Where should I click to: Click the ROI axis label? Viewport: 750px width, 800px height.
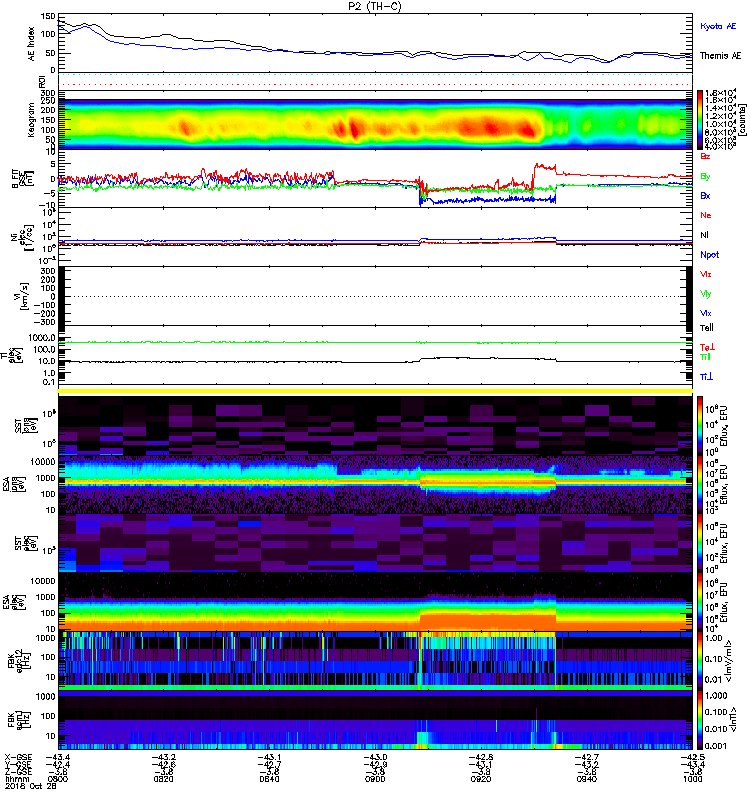point(43,81)
